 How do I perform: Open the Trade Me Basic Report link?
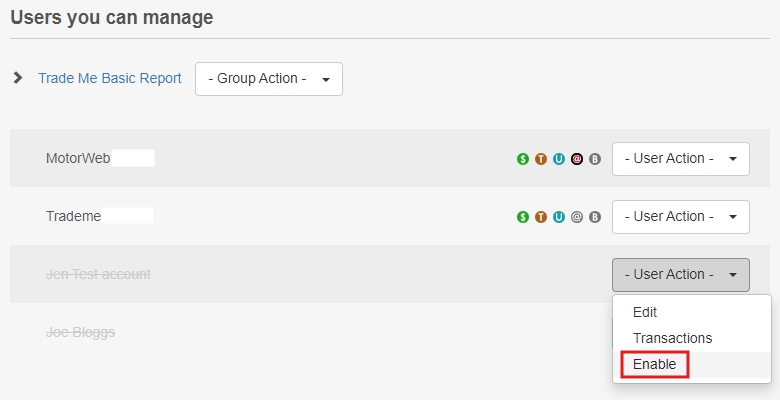[110, 78]
